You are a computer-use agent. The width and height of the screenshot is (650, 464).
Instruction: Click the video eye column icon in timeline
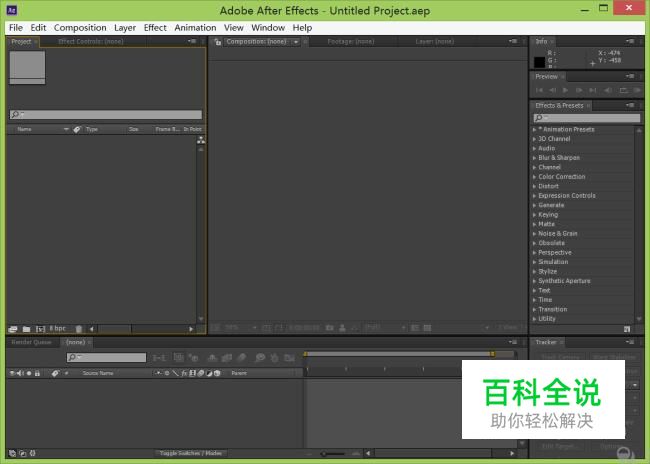(12, 373)
